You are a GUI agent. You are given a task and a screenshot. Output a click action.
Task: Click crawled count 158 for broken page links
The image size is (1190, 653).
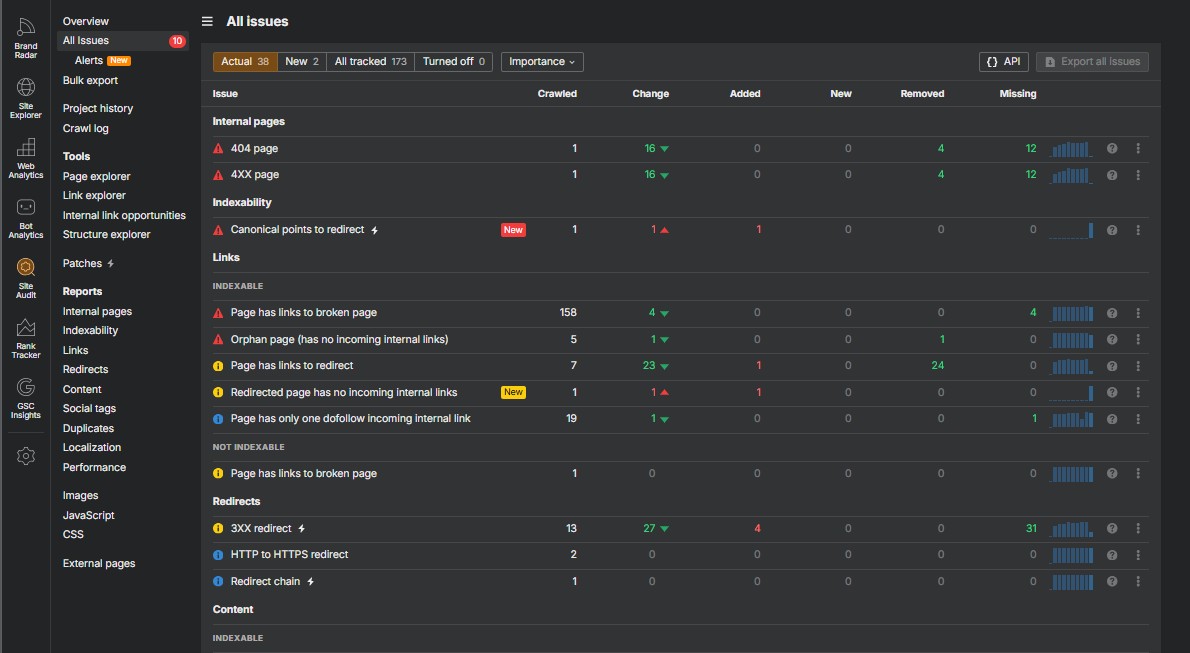tap(568, 313)
